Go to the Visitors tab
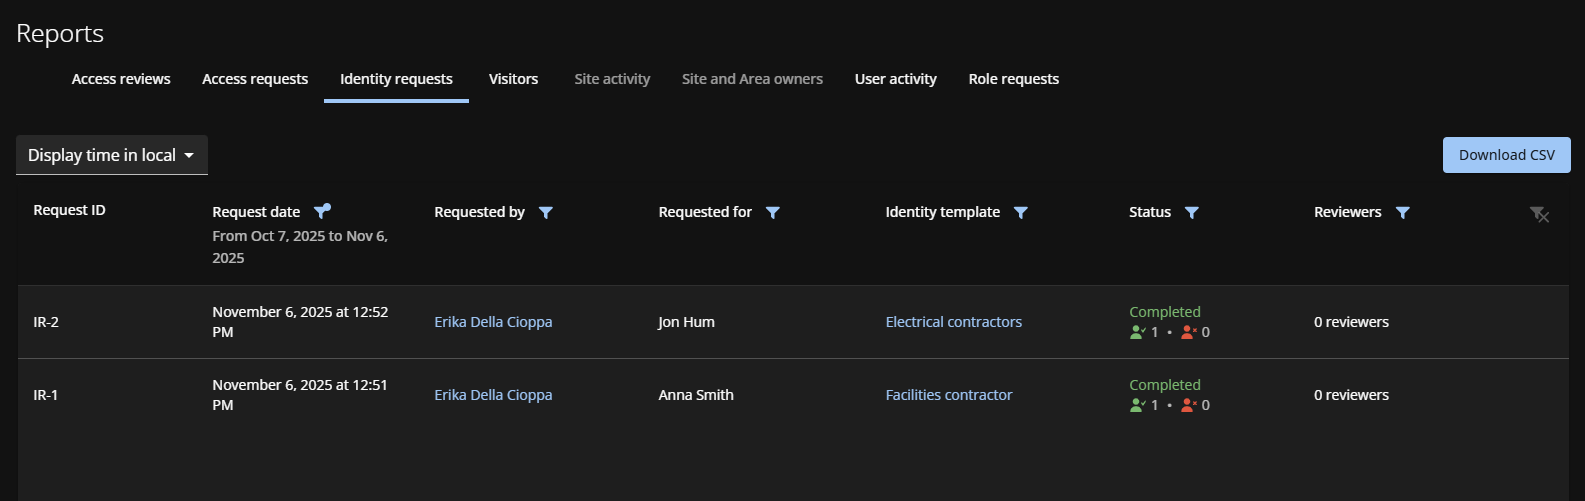The width and height of the screenshot is (1585, 501). point(513,79)
